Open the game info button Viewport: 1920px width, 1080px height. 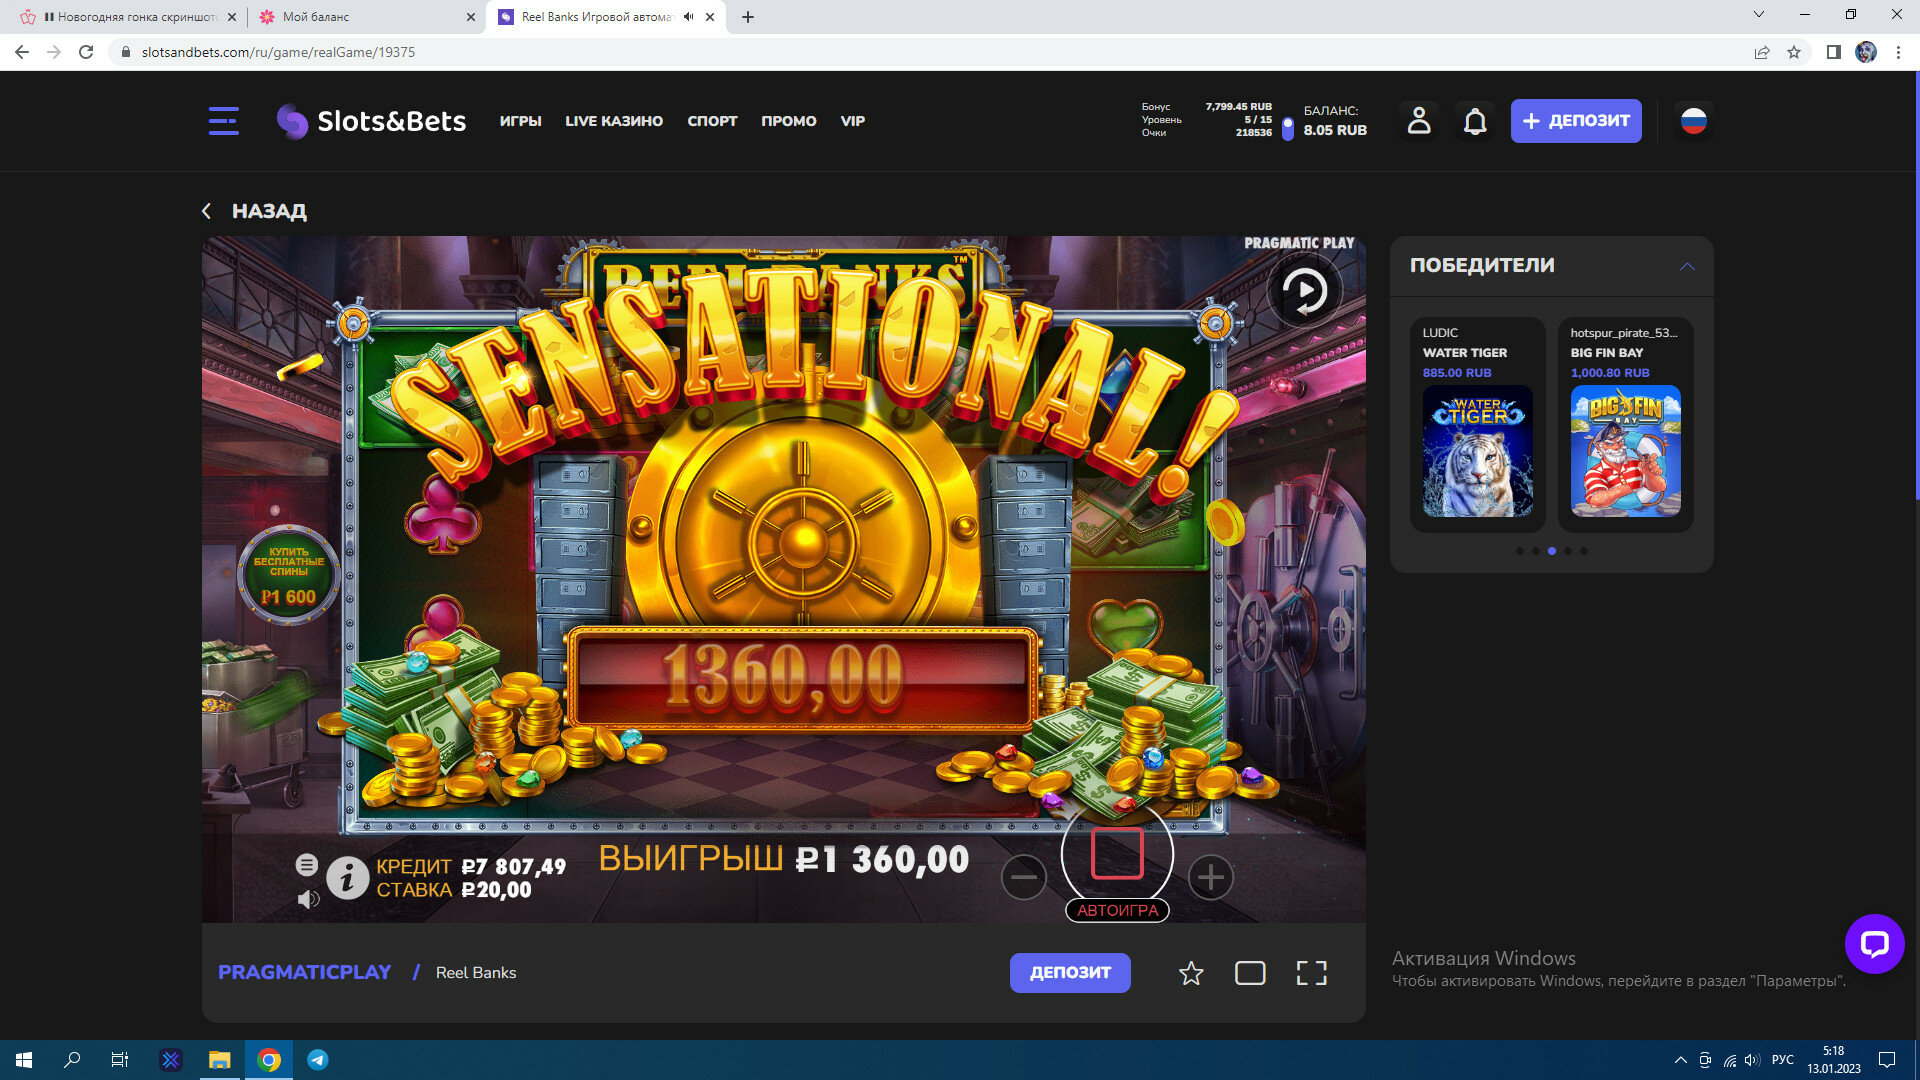[x=347, y=878]
